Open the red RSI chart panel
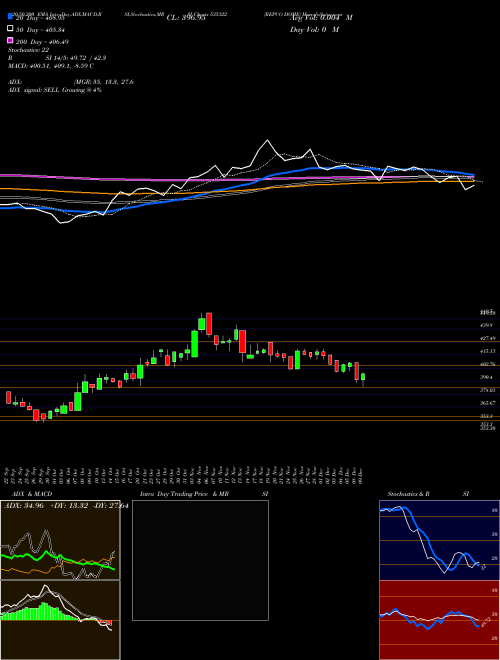The width and height of the screenshot is (500, 660). [x=439, y=620]
